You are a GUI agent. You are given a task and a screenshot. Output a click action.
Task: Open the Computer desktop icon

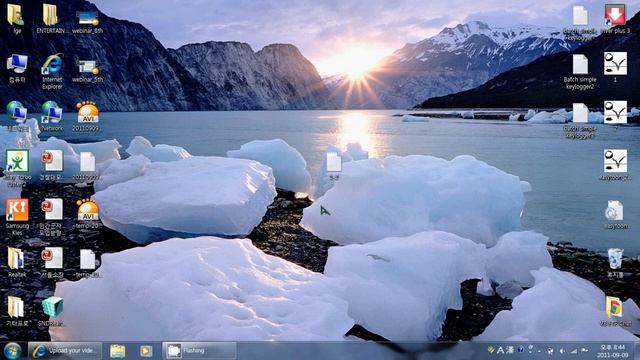click(17, 64)
